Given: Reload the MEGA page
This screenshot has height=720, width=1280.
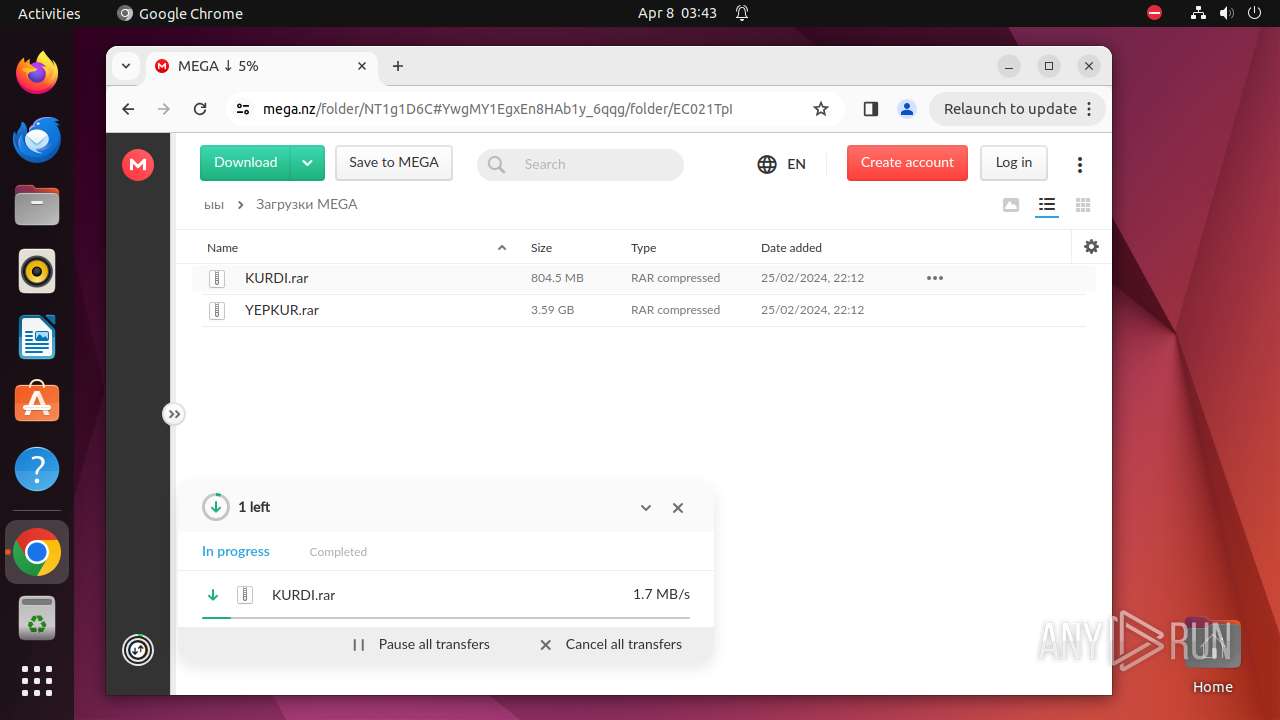Looking at the screenshot, I should tap(200, 109).
